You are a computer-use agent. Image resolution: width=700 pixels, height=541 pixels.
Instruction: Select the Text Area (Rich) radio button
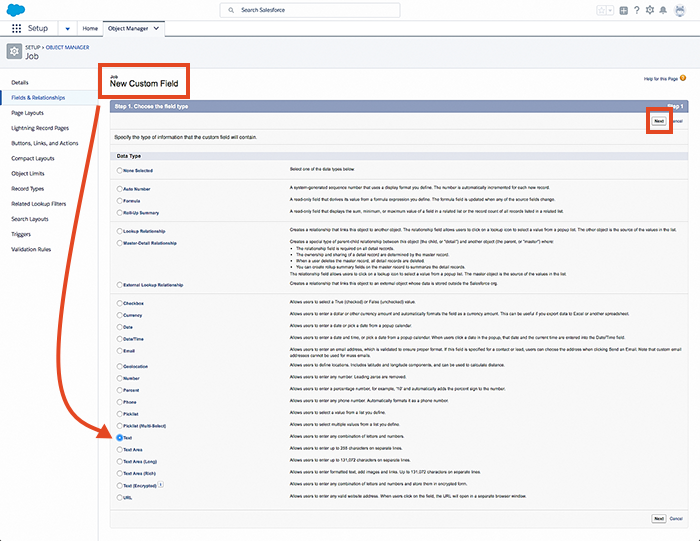coord(120,473)
